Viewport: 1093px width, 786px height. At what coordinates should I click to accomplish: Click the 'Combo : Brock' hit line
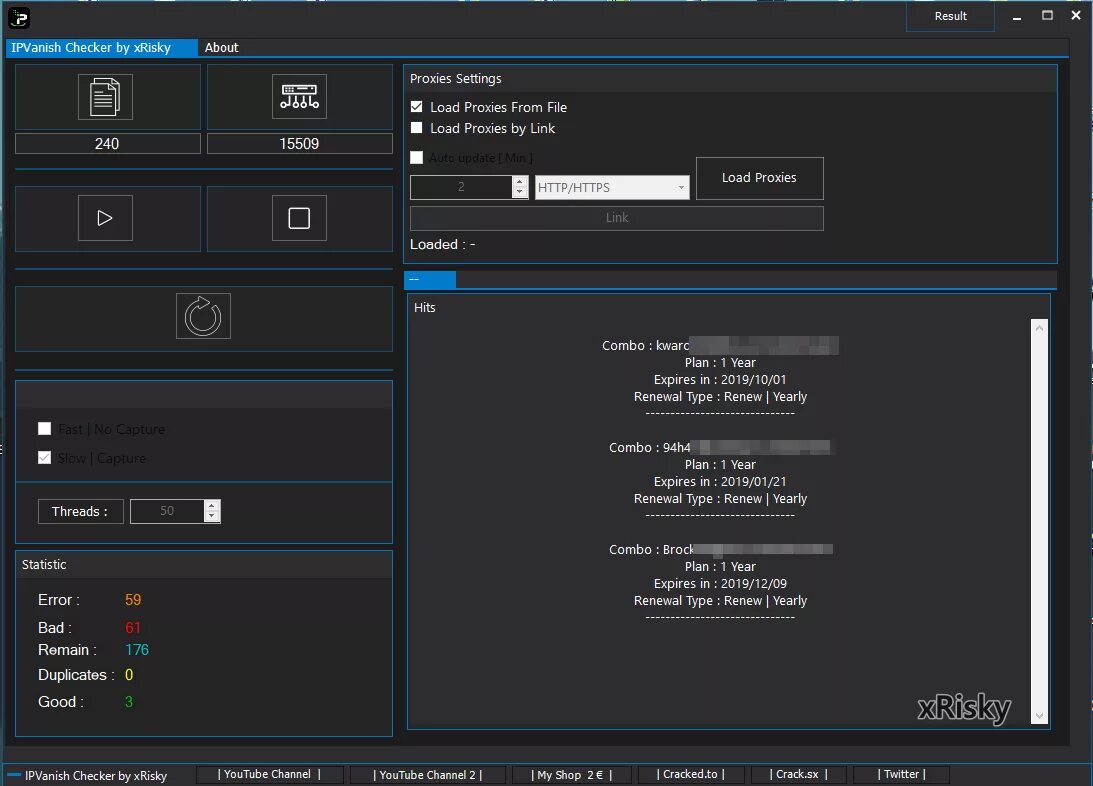tap(720, 549)
